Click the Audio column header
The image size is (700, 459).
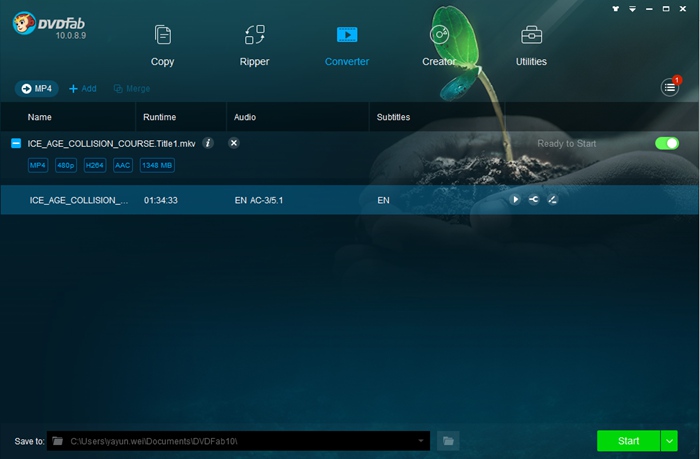(x=245, y=117)
